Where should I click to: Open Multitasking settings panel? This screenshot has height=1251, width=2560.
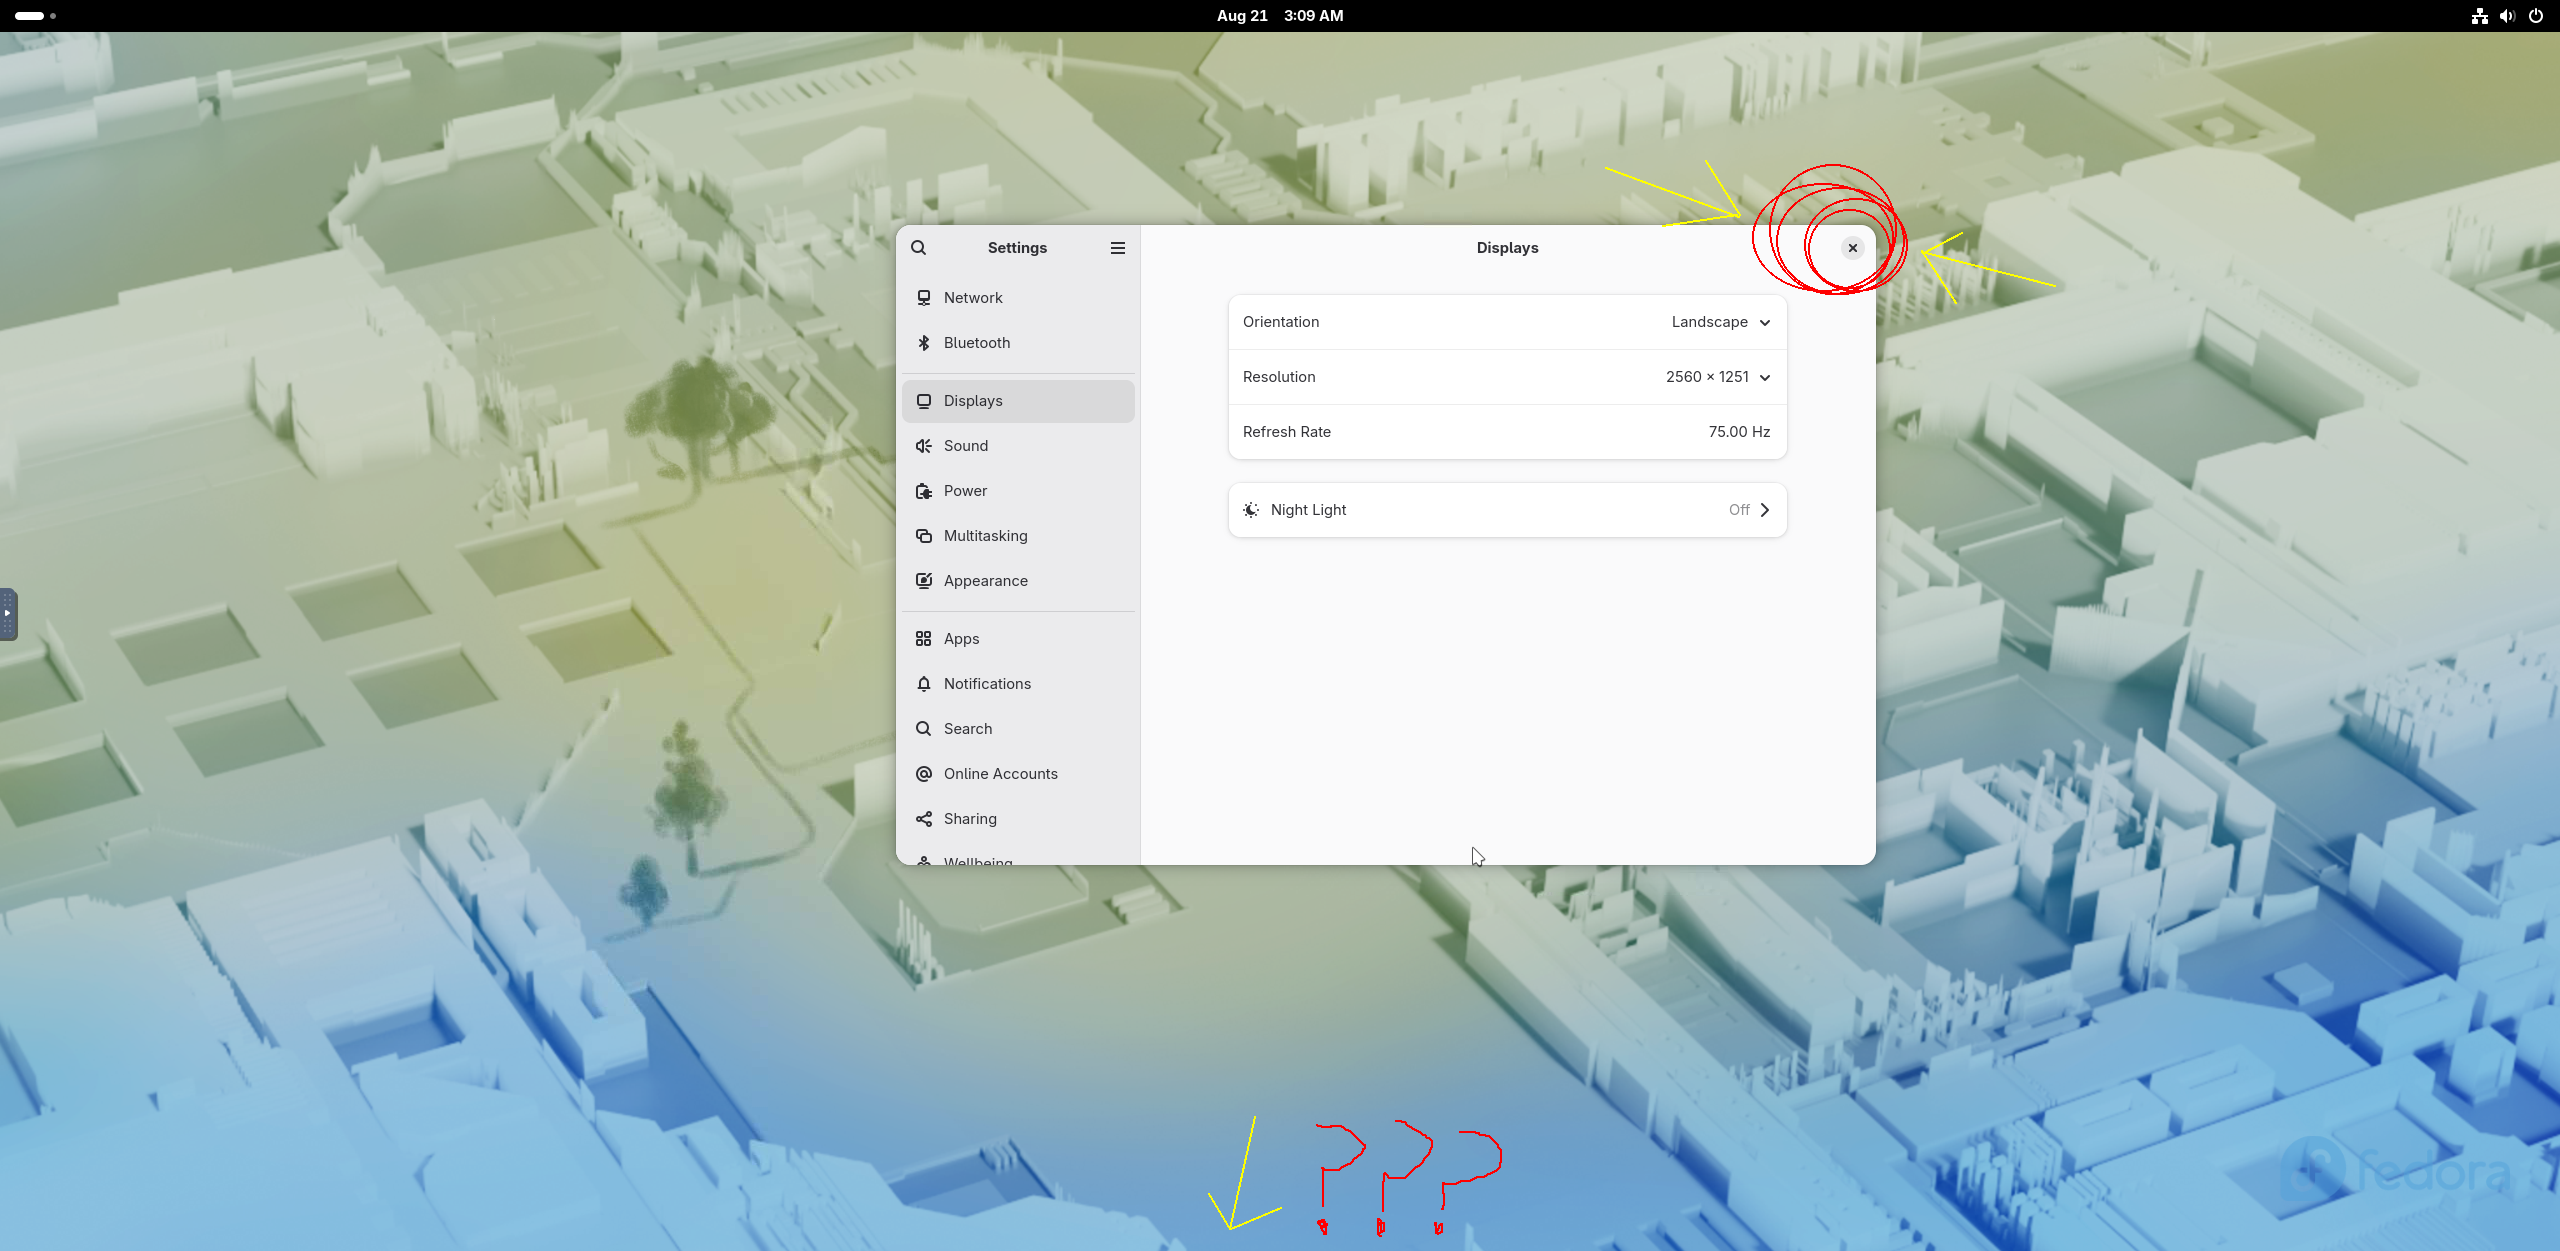1018,536
